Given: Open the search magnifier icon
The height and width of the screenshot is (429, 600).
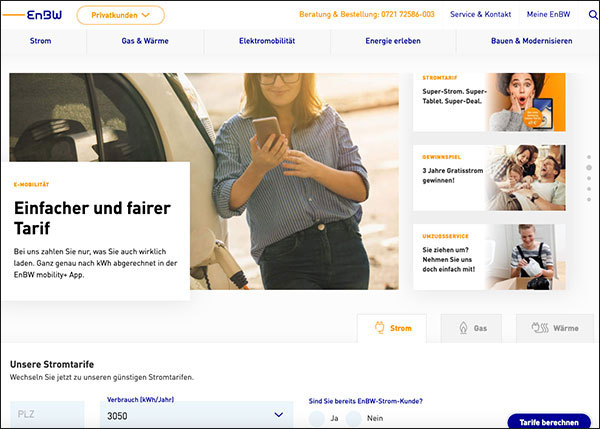Looking at the screenshot, I should pyautogui.click(x=593, y=15).
